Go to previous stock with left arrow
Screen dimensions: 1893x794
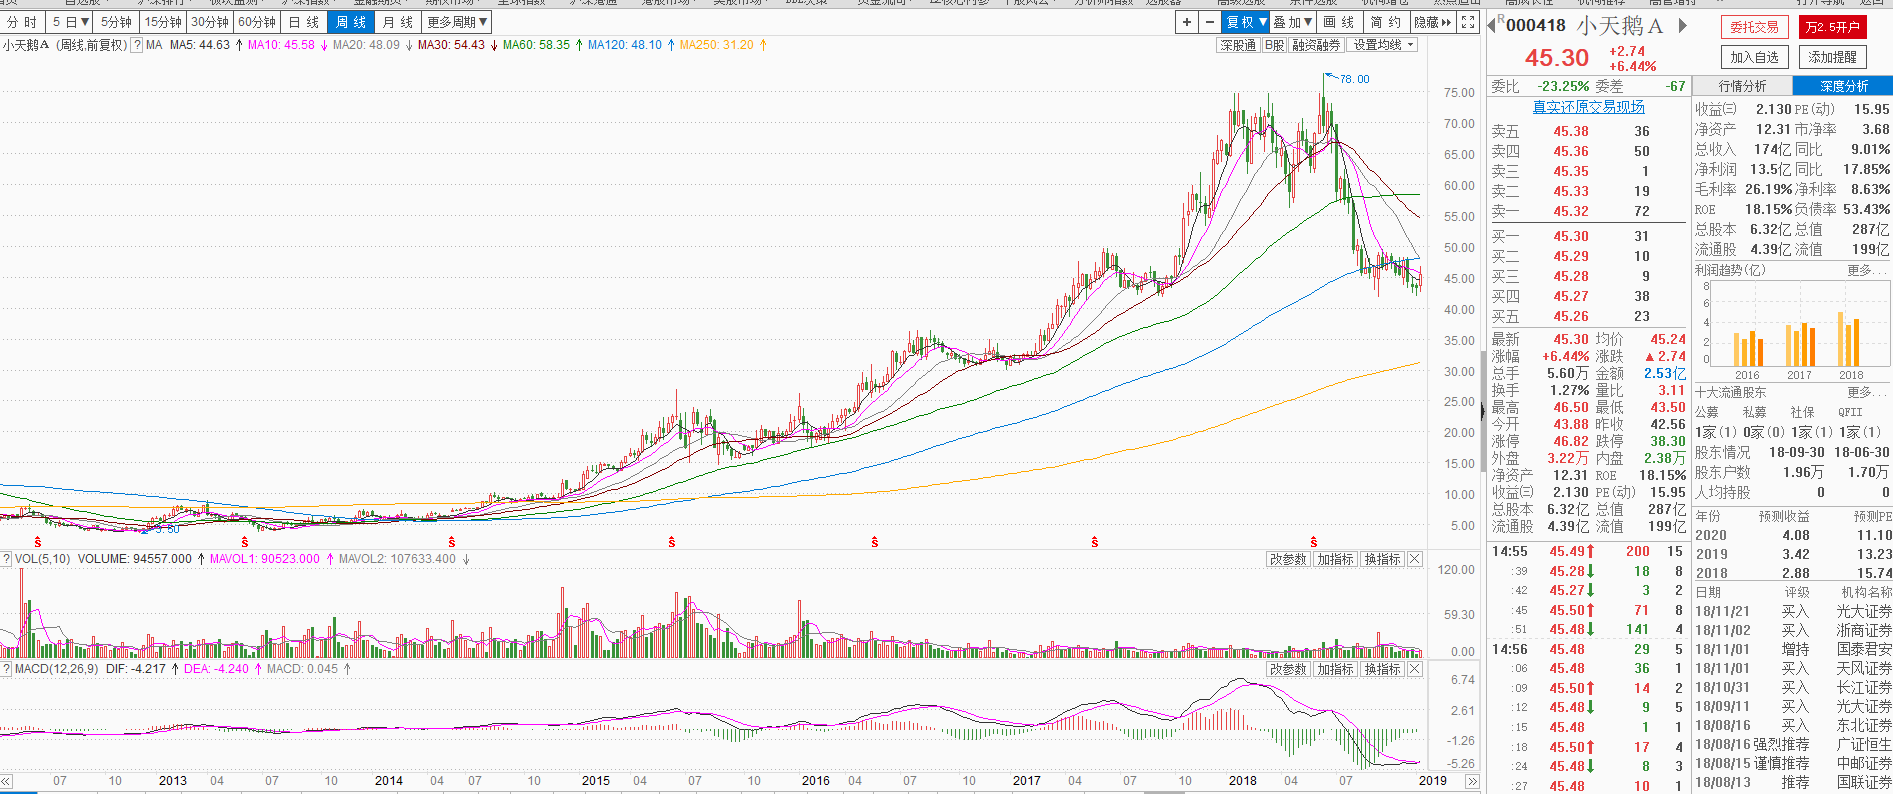pyautogui.click(x=1492, y=25)
